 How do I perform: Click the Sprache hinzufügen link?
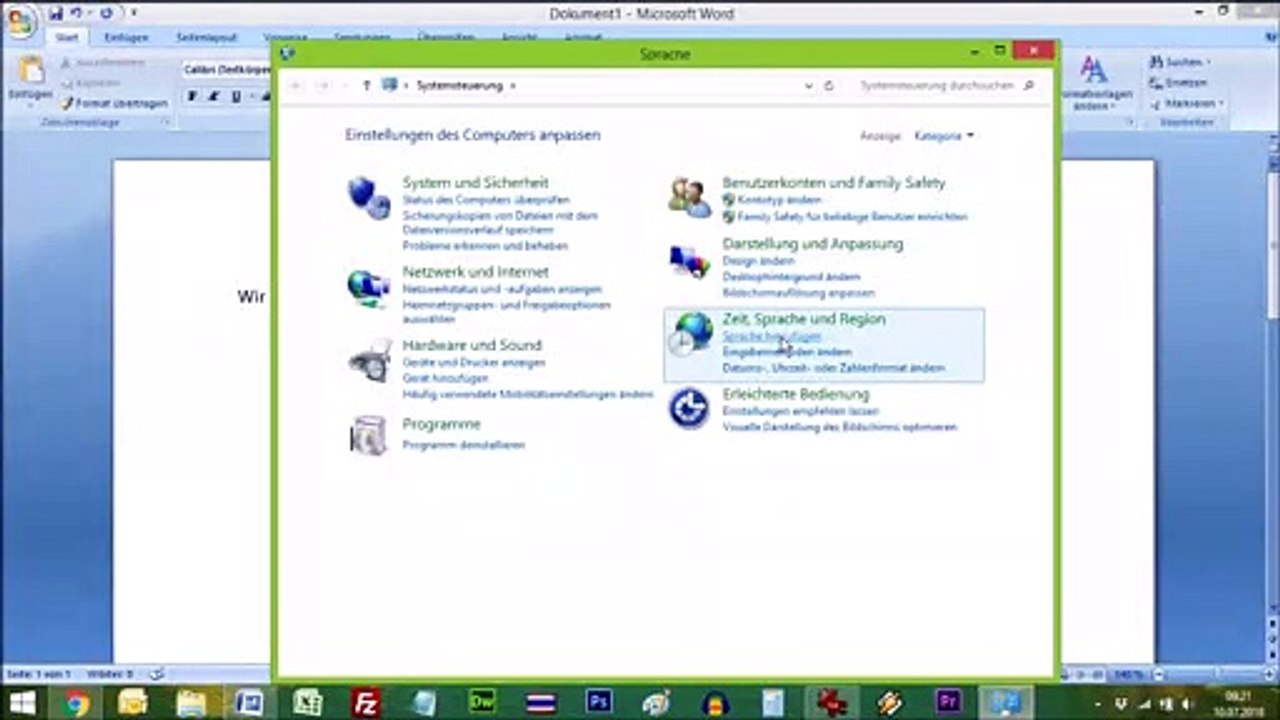coord(771,337)
